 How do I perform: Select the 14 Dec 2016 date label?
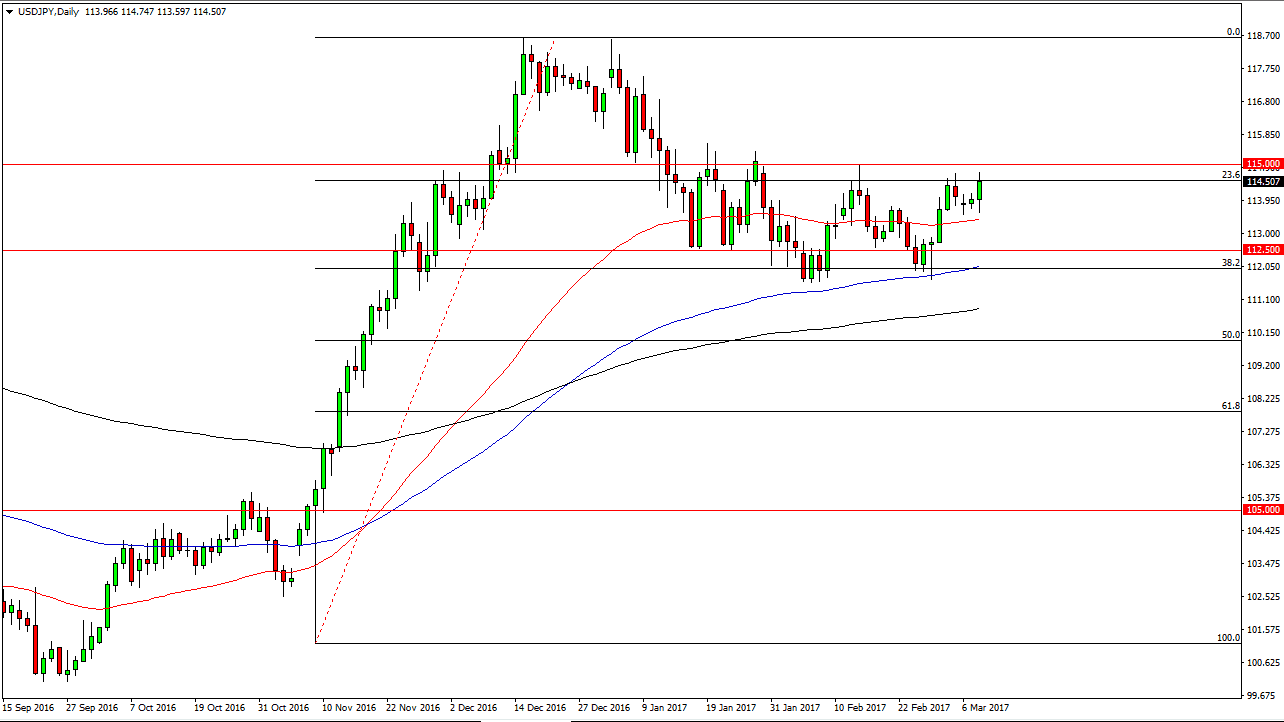point(538,708)
